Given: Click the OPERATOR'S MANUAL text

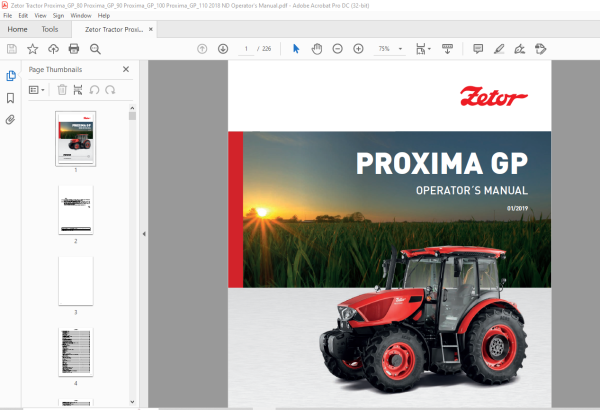Looking at the screenshot, I should coord(472,191).
